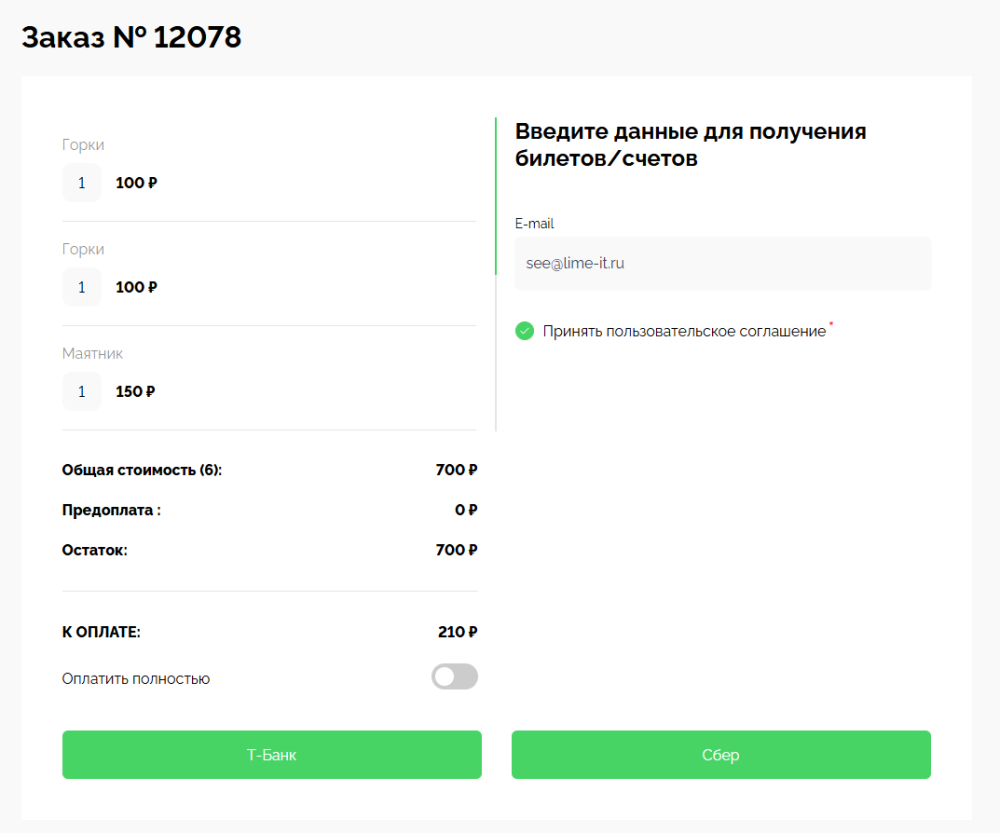1000x833 pixels.
Task: Click the К ОПЛАТЕ amount 210 ₽
Action: [x=457, y=632]
